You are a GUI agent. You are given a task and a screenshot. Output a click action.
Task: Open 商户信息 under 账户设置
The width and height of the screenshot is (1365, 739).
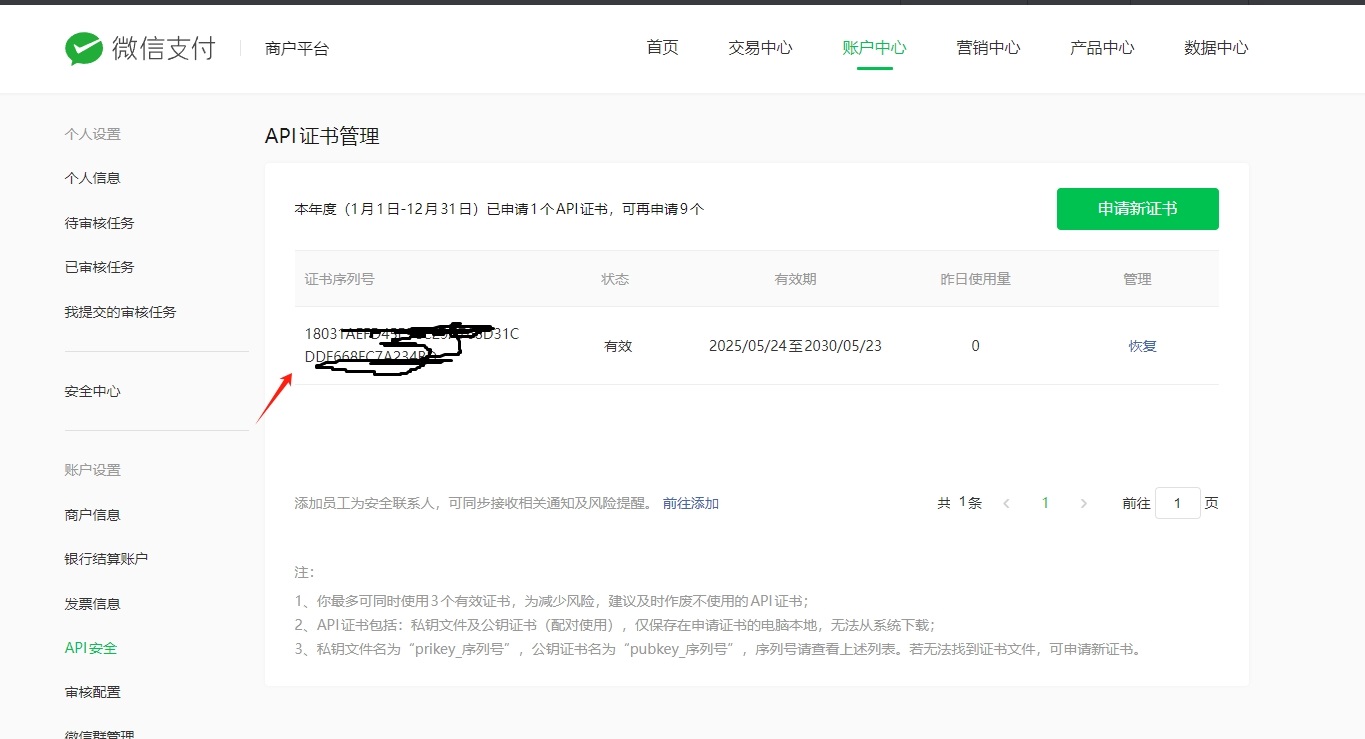tap(92, 515)
